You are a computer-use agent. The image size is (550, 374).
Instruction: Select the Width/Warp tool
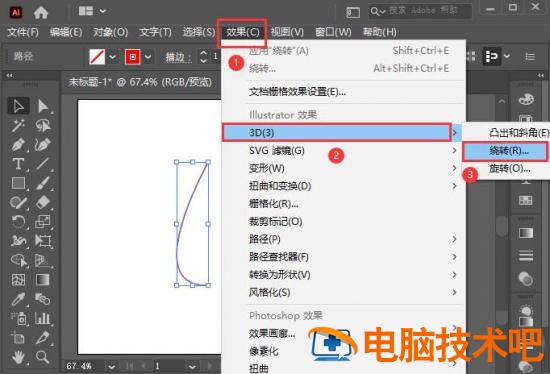tap(18, 241)
